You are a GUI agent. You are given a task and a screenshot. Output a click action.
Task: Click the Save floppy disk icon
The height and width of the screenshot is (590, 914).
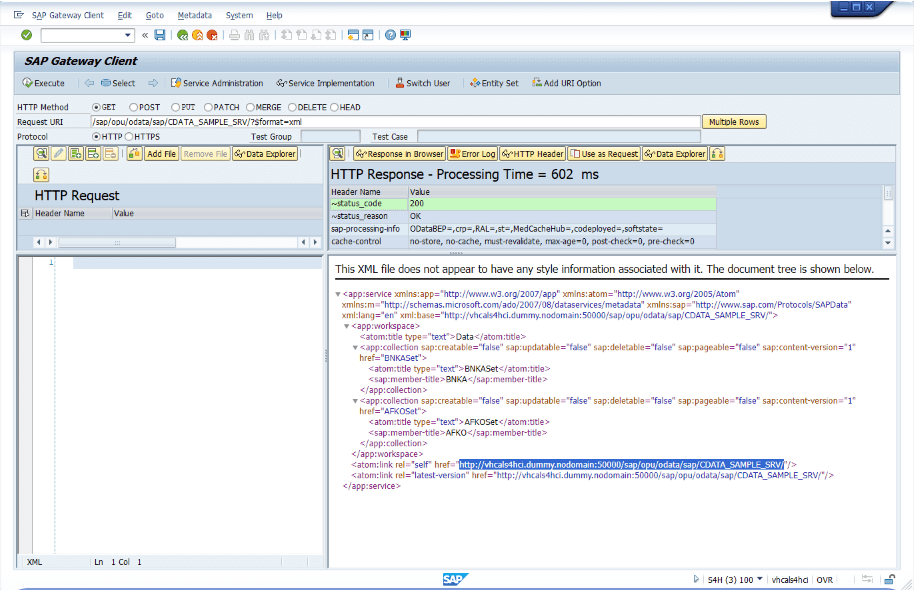pos(160,35)
